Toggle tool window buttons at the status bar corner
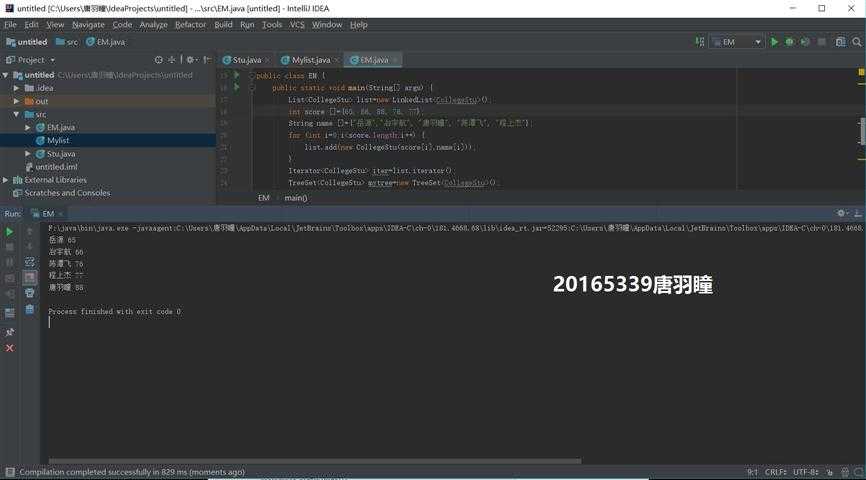The width and height of the screenshot is (866, 480). [9, 472]
